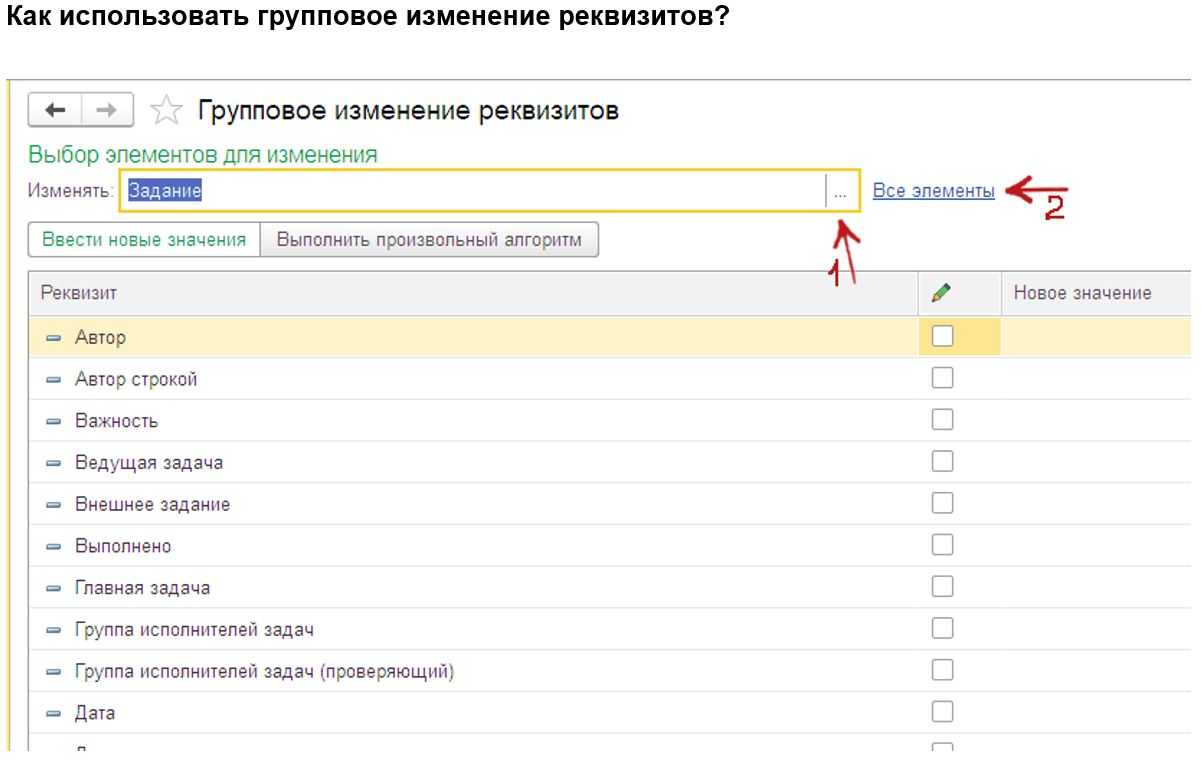Check the Главная задача checkbox
The width and height of the screenshot is (1202, 761).
click(x=942, y=587)
